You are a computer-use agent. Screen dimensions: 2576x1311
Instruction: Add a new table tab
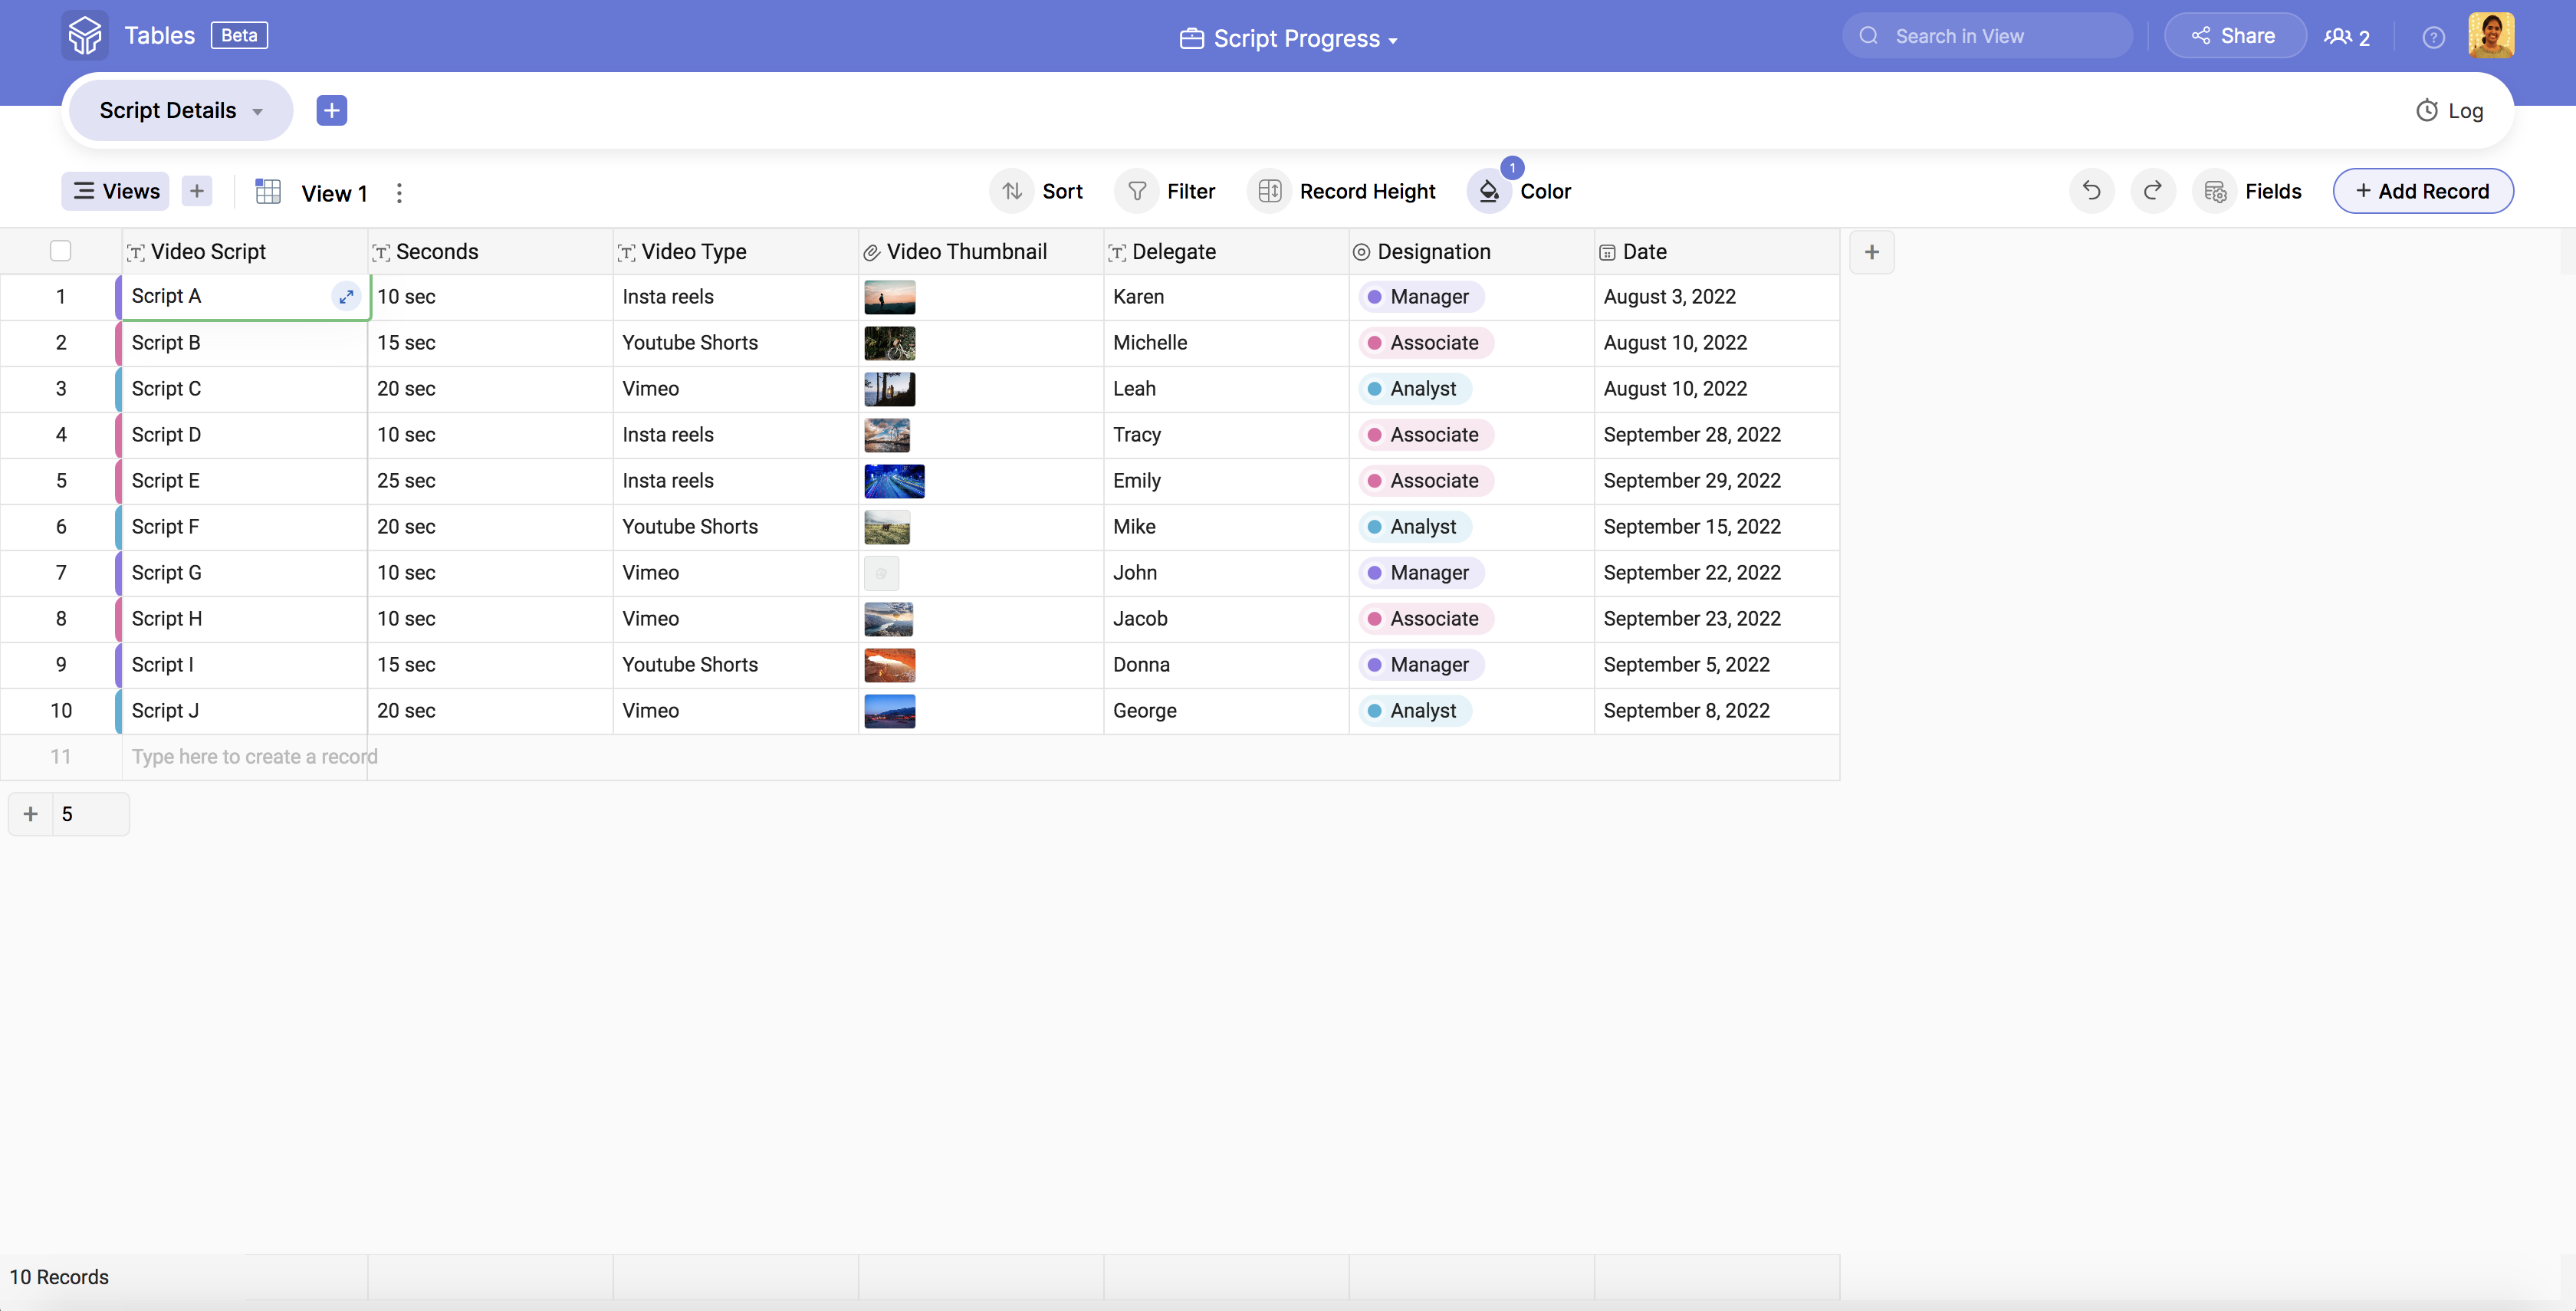331,110
